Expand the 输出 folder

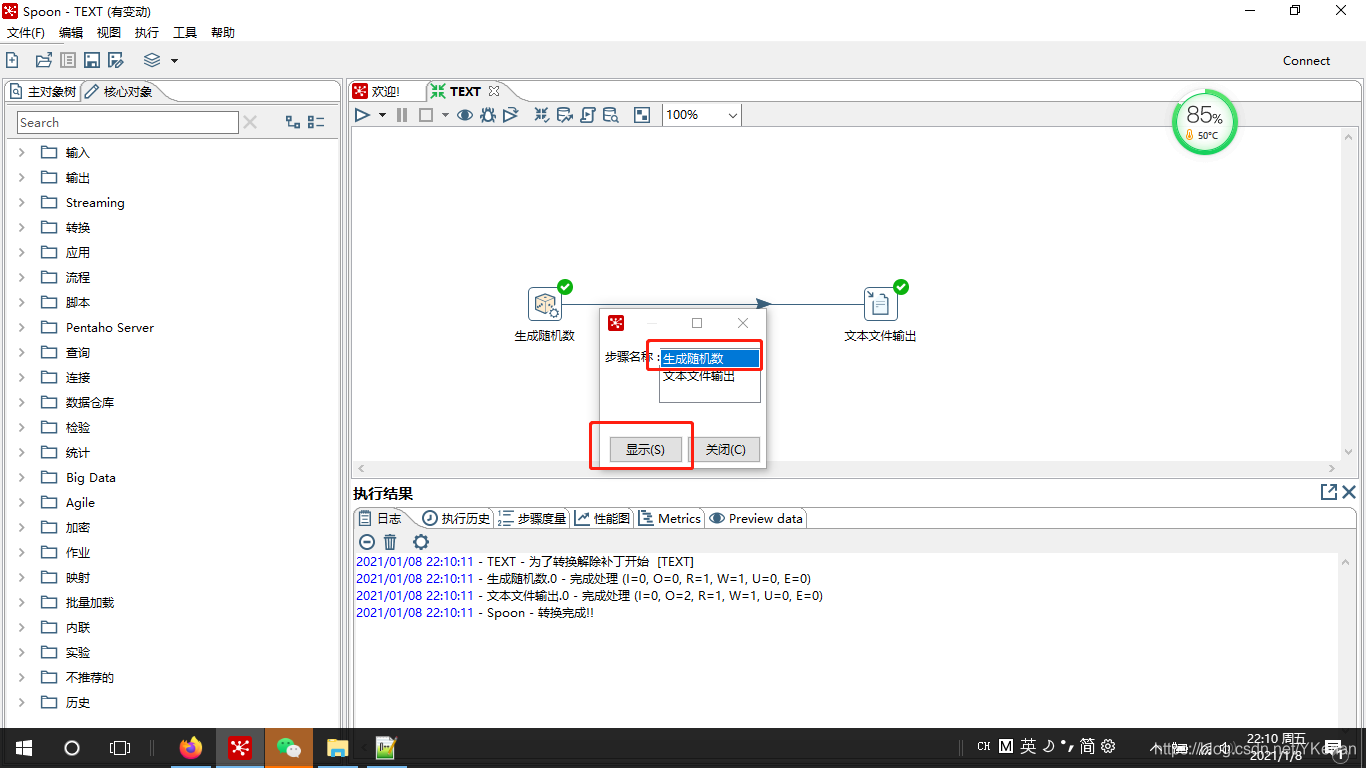(22, 177)
